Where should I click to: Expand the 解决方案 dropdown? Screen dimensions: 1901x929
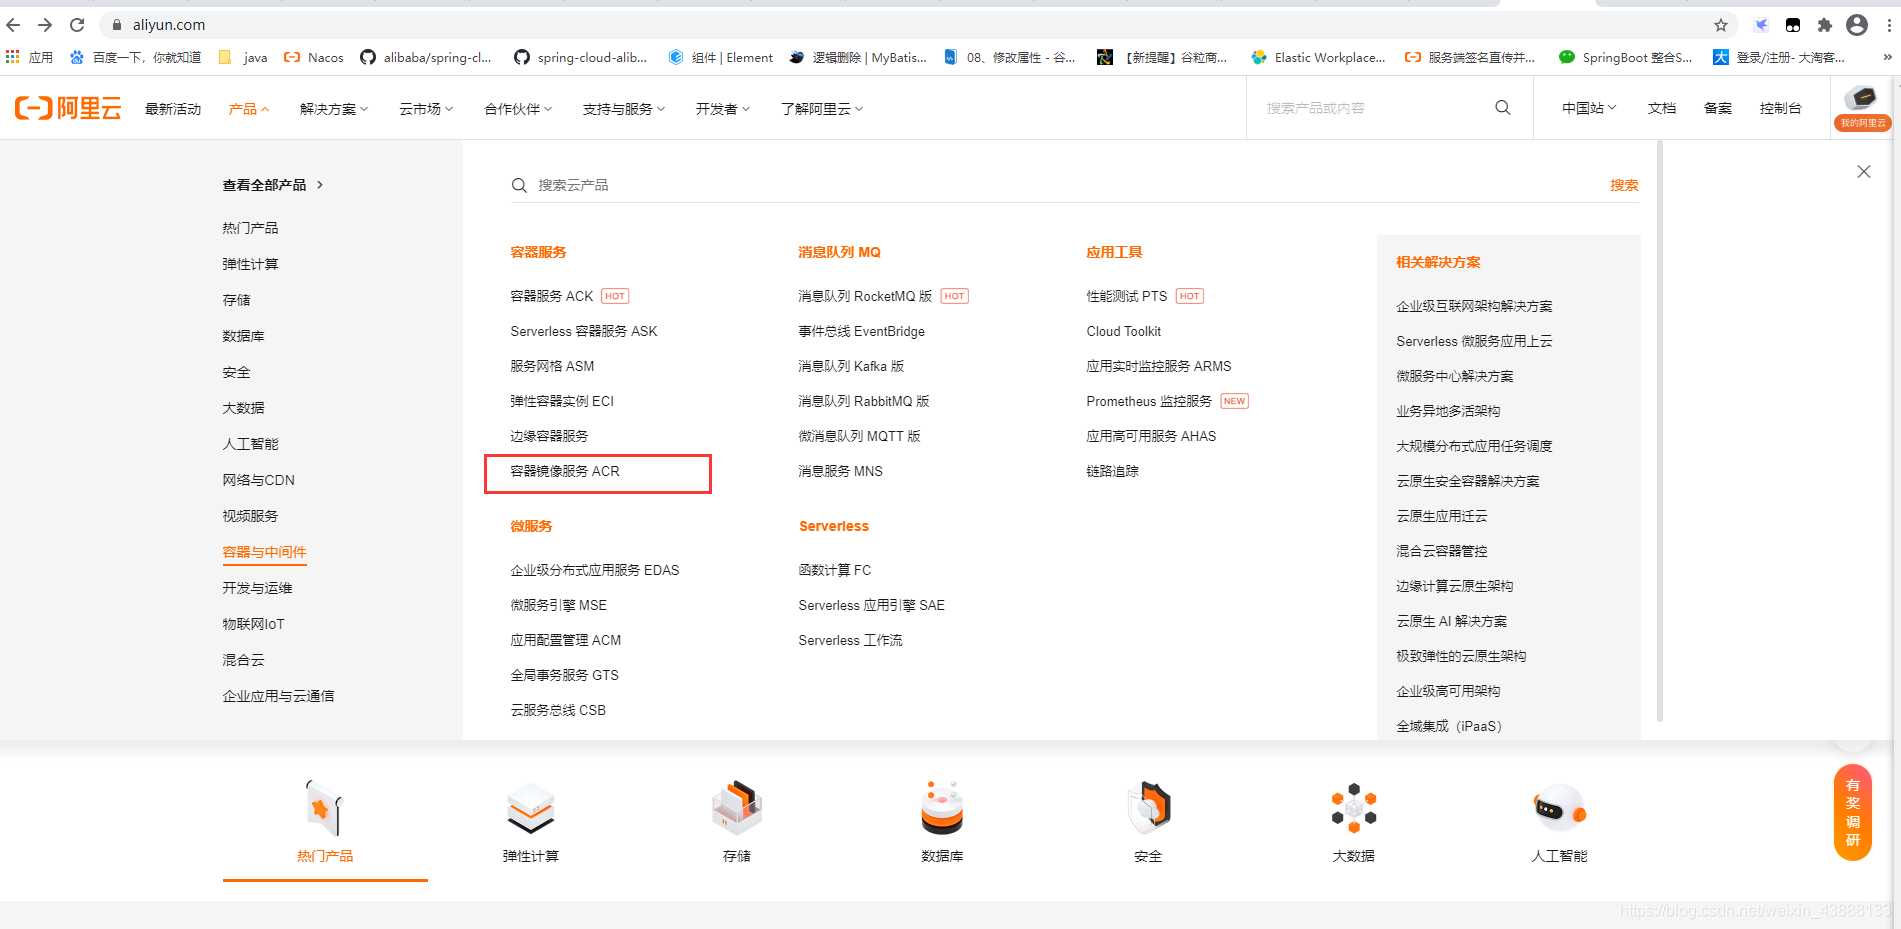[334, 109]
